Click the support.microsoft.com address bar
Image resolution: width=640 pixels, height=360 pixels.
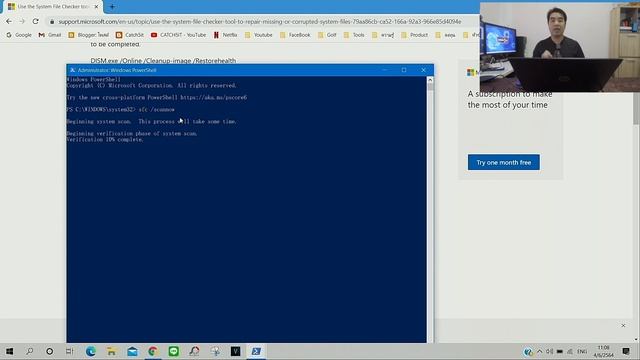260,22
